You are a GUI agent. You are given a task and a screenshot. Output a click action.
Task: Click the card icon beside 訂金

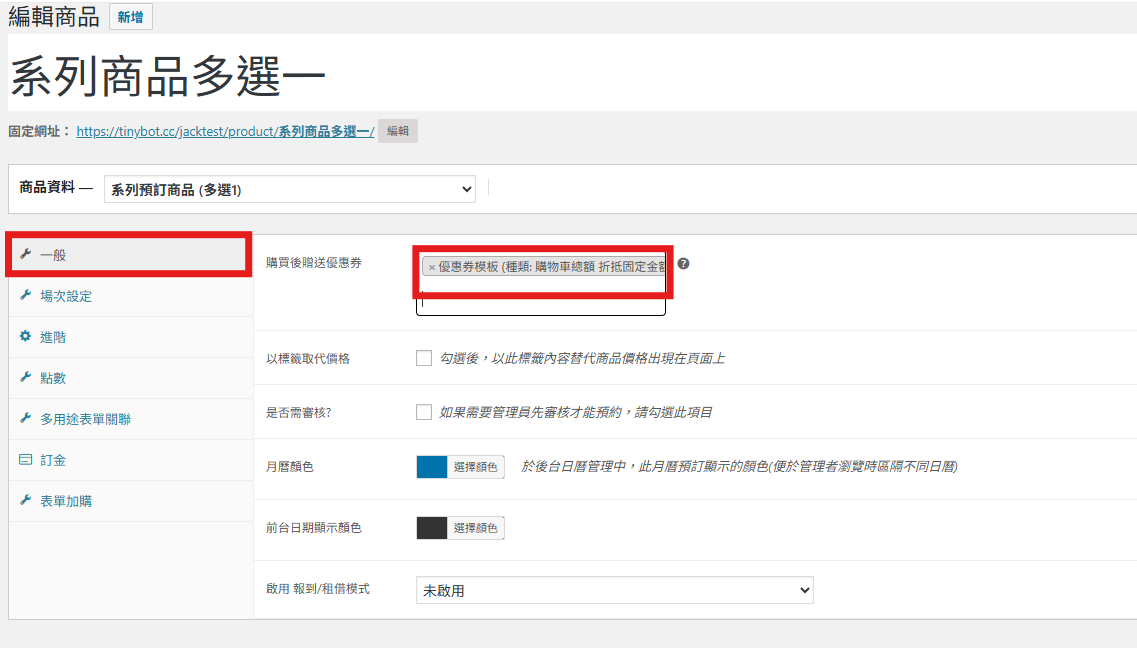(x=25, y=459)
